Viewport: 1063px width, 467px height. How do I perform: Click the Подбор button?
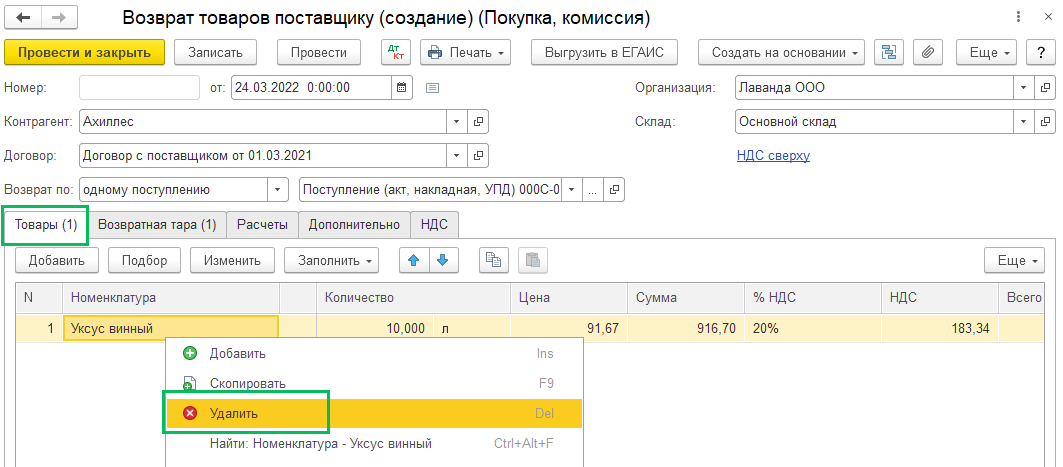(144, 260)
